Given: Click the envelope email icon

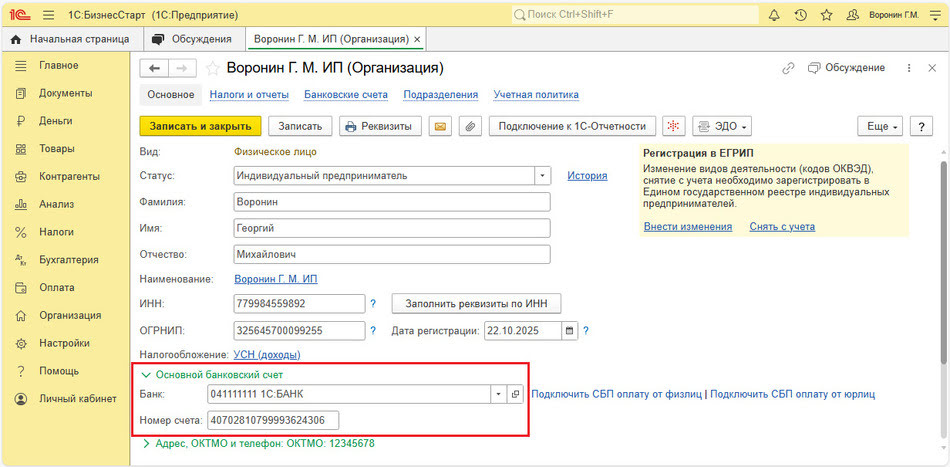Looking at the screenshot, I should point(440,127).
